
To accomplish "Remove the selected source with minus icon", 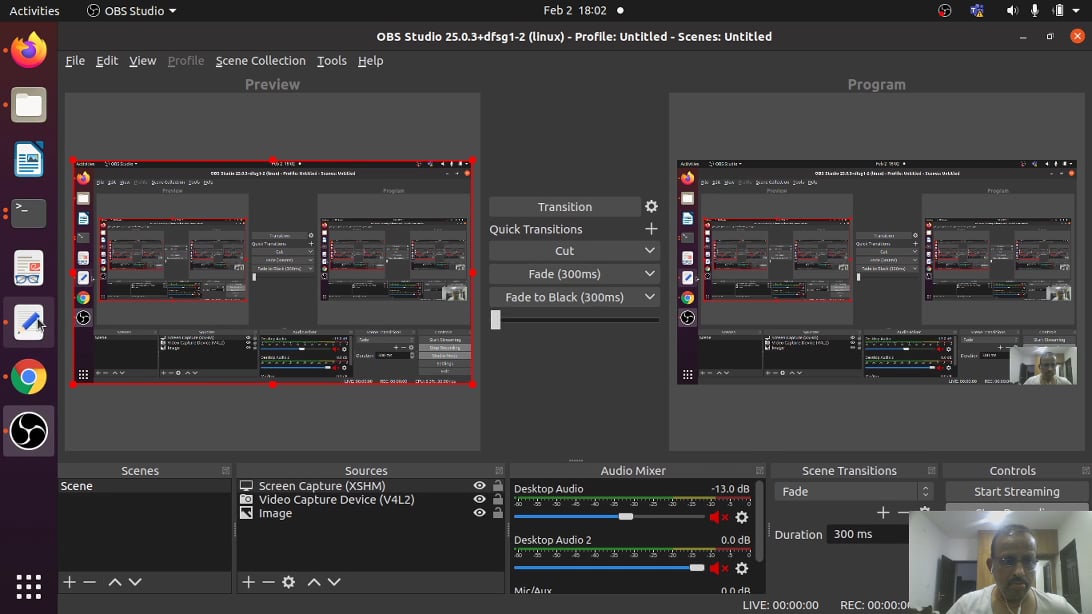I will click(x=268, y=582).
